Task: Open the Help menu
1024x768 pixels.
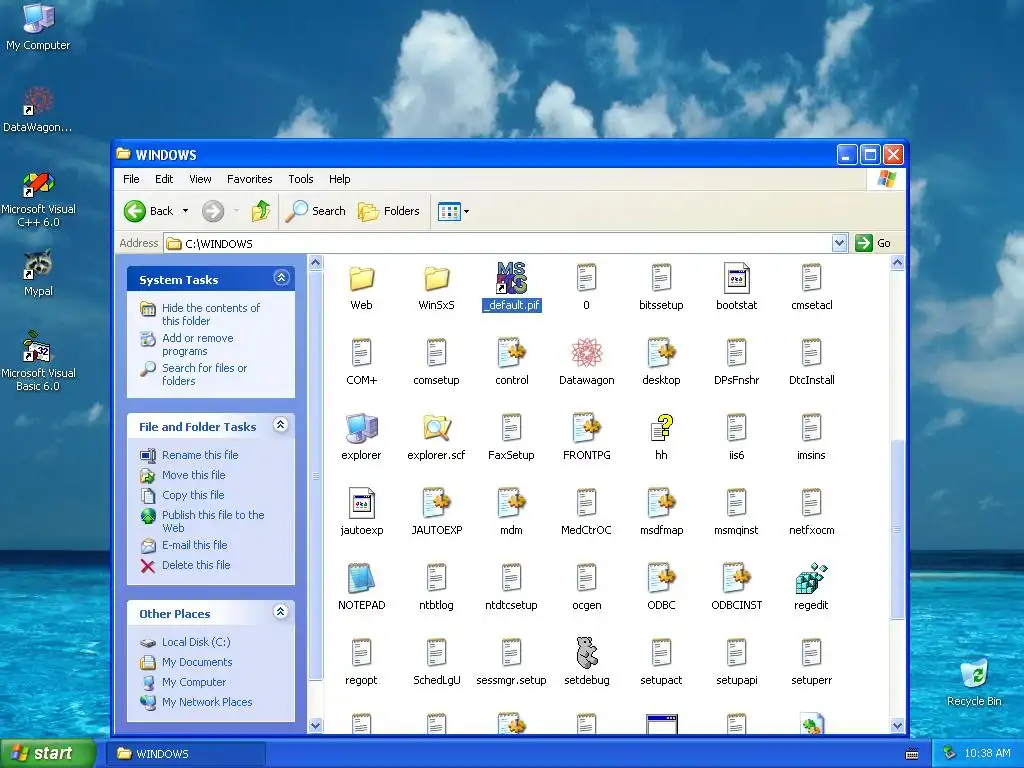Action: [340, 179]
